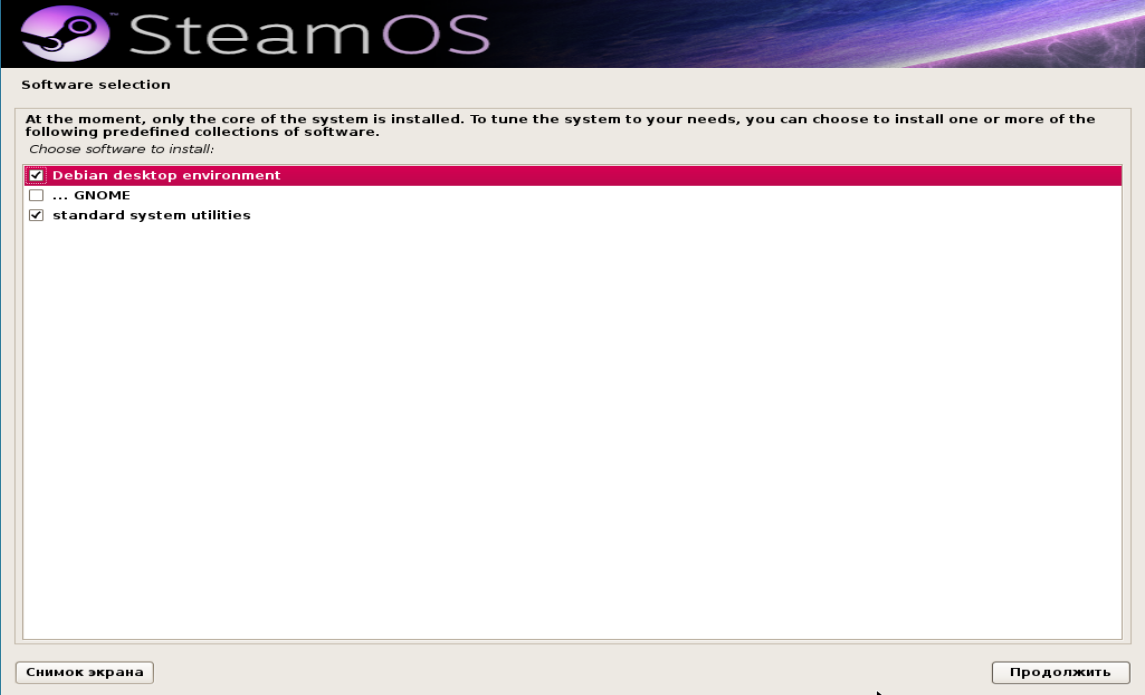Take a screenshot with Снимок экрана
This screenshot has height=695, width=1145.
85,672
